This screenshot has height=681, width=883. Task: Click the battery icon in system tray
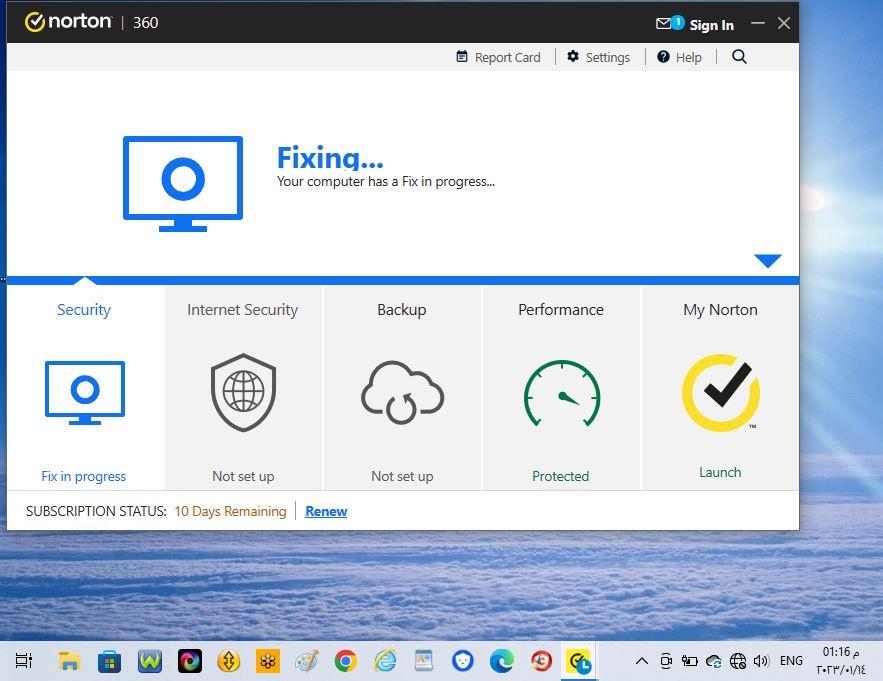[689, 661]
